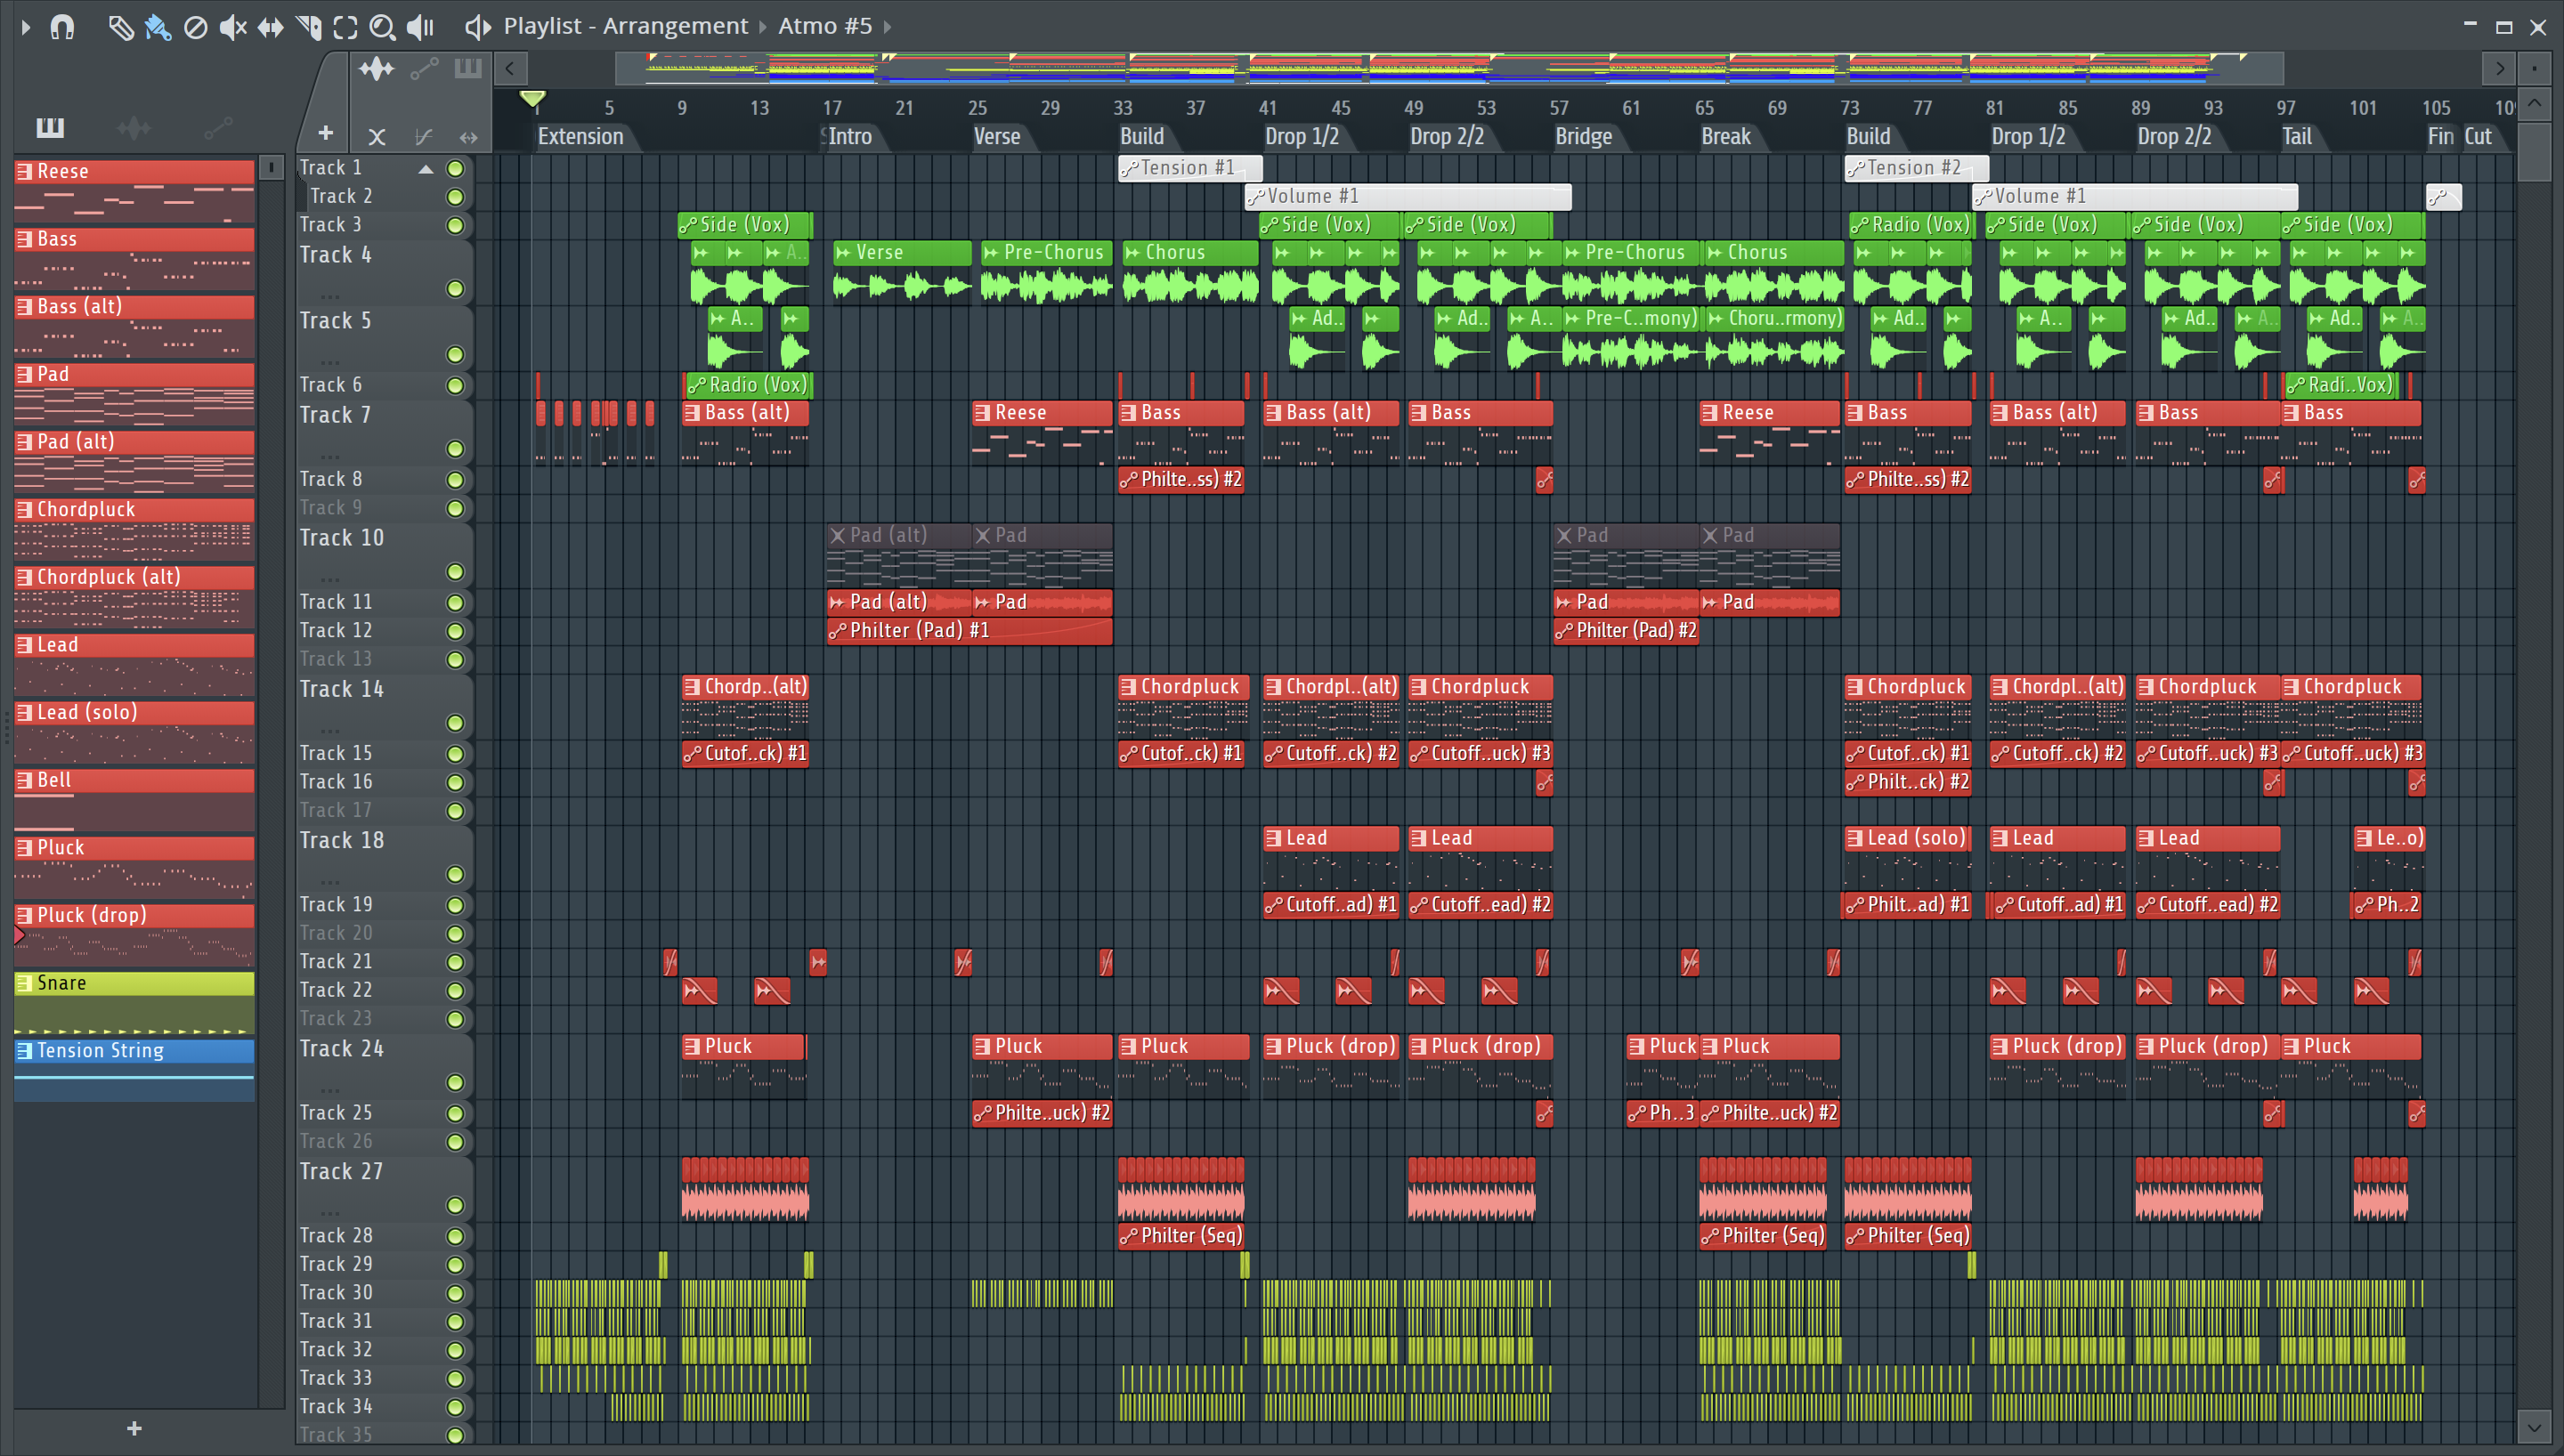Mute Track 30 using its green switch

point(455,1293)
